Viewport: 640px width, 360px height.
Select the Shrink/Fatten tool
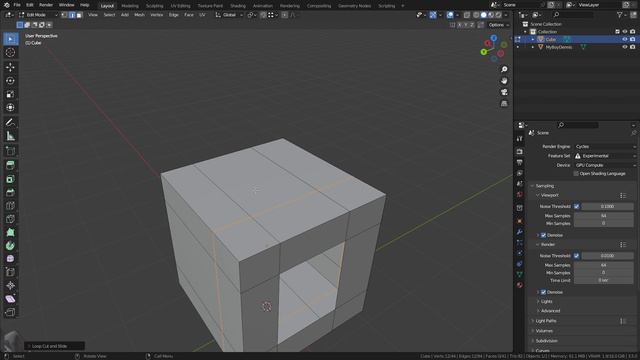click(x=10, y=285)
